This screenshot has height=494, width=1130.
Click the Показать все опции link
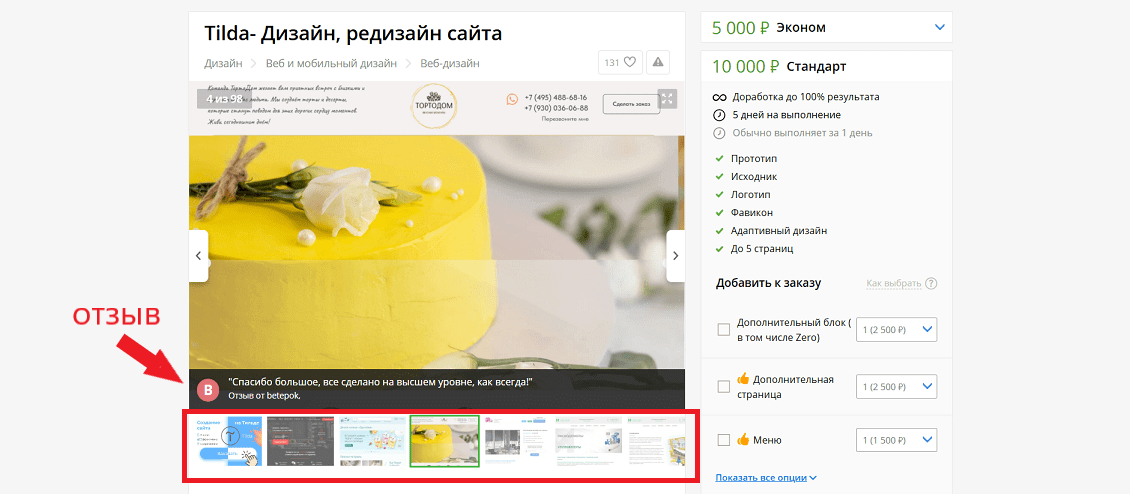click(766, 477)
